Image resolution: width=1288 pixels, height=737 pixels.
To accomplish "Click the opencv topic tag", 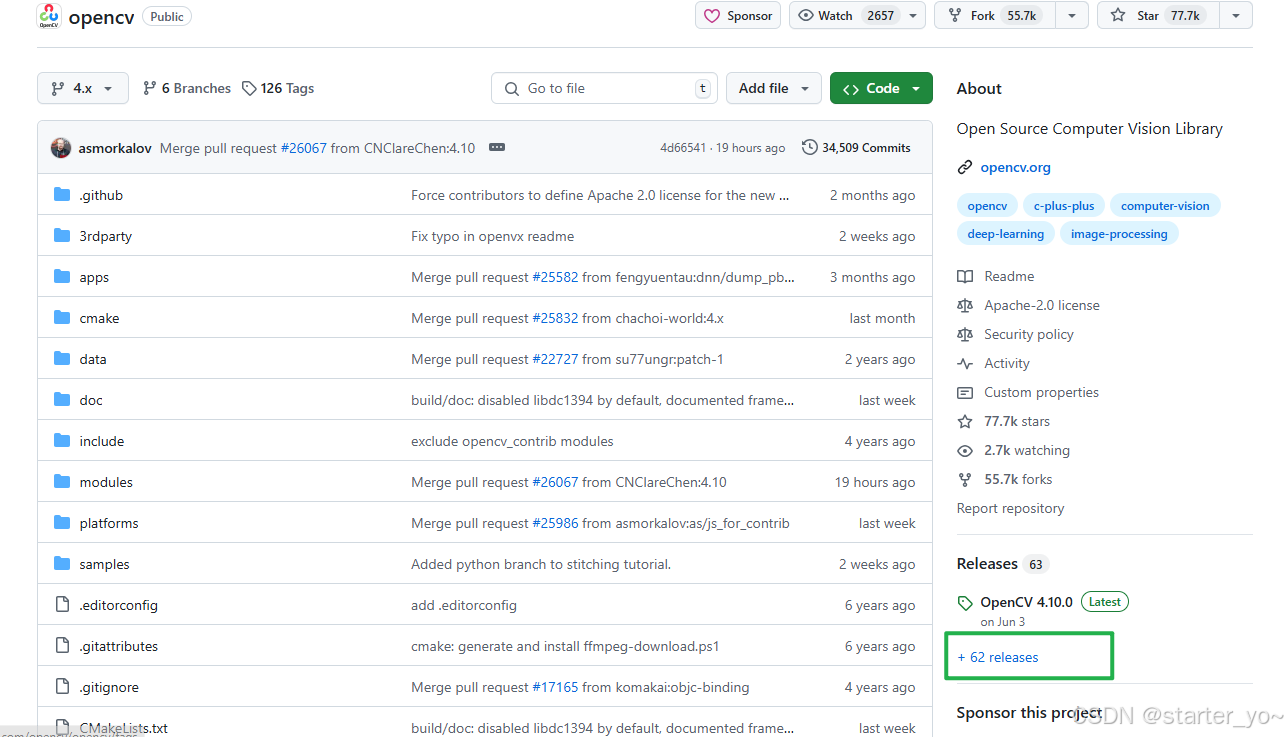I will point(987,206).
